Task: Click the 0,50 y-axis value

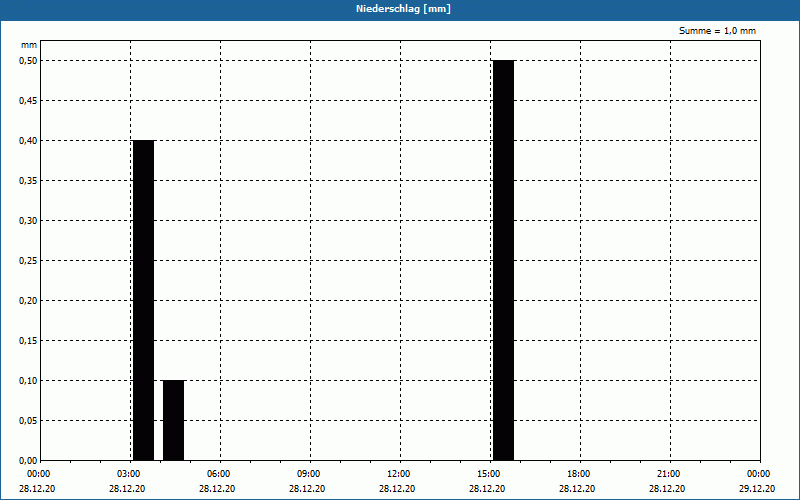Action: 28,61
